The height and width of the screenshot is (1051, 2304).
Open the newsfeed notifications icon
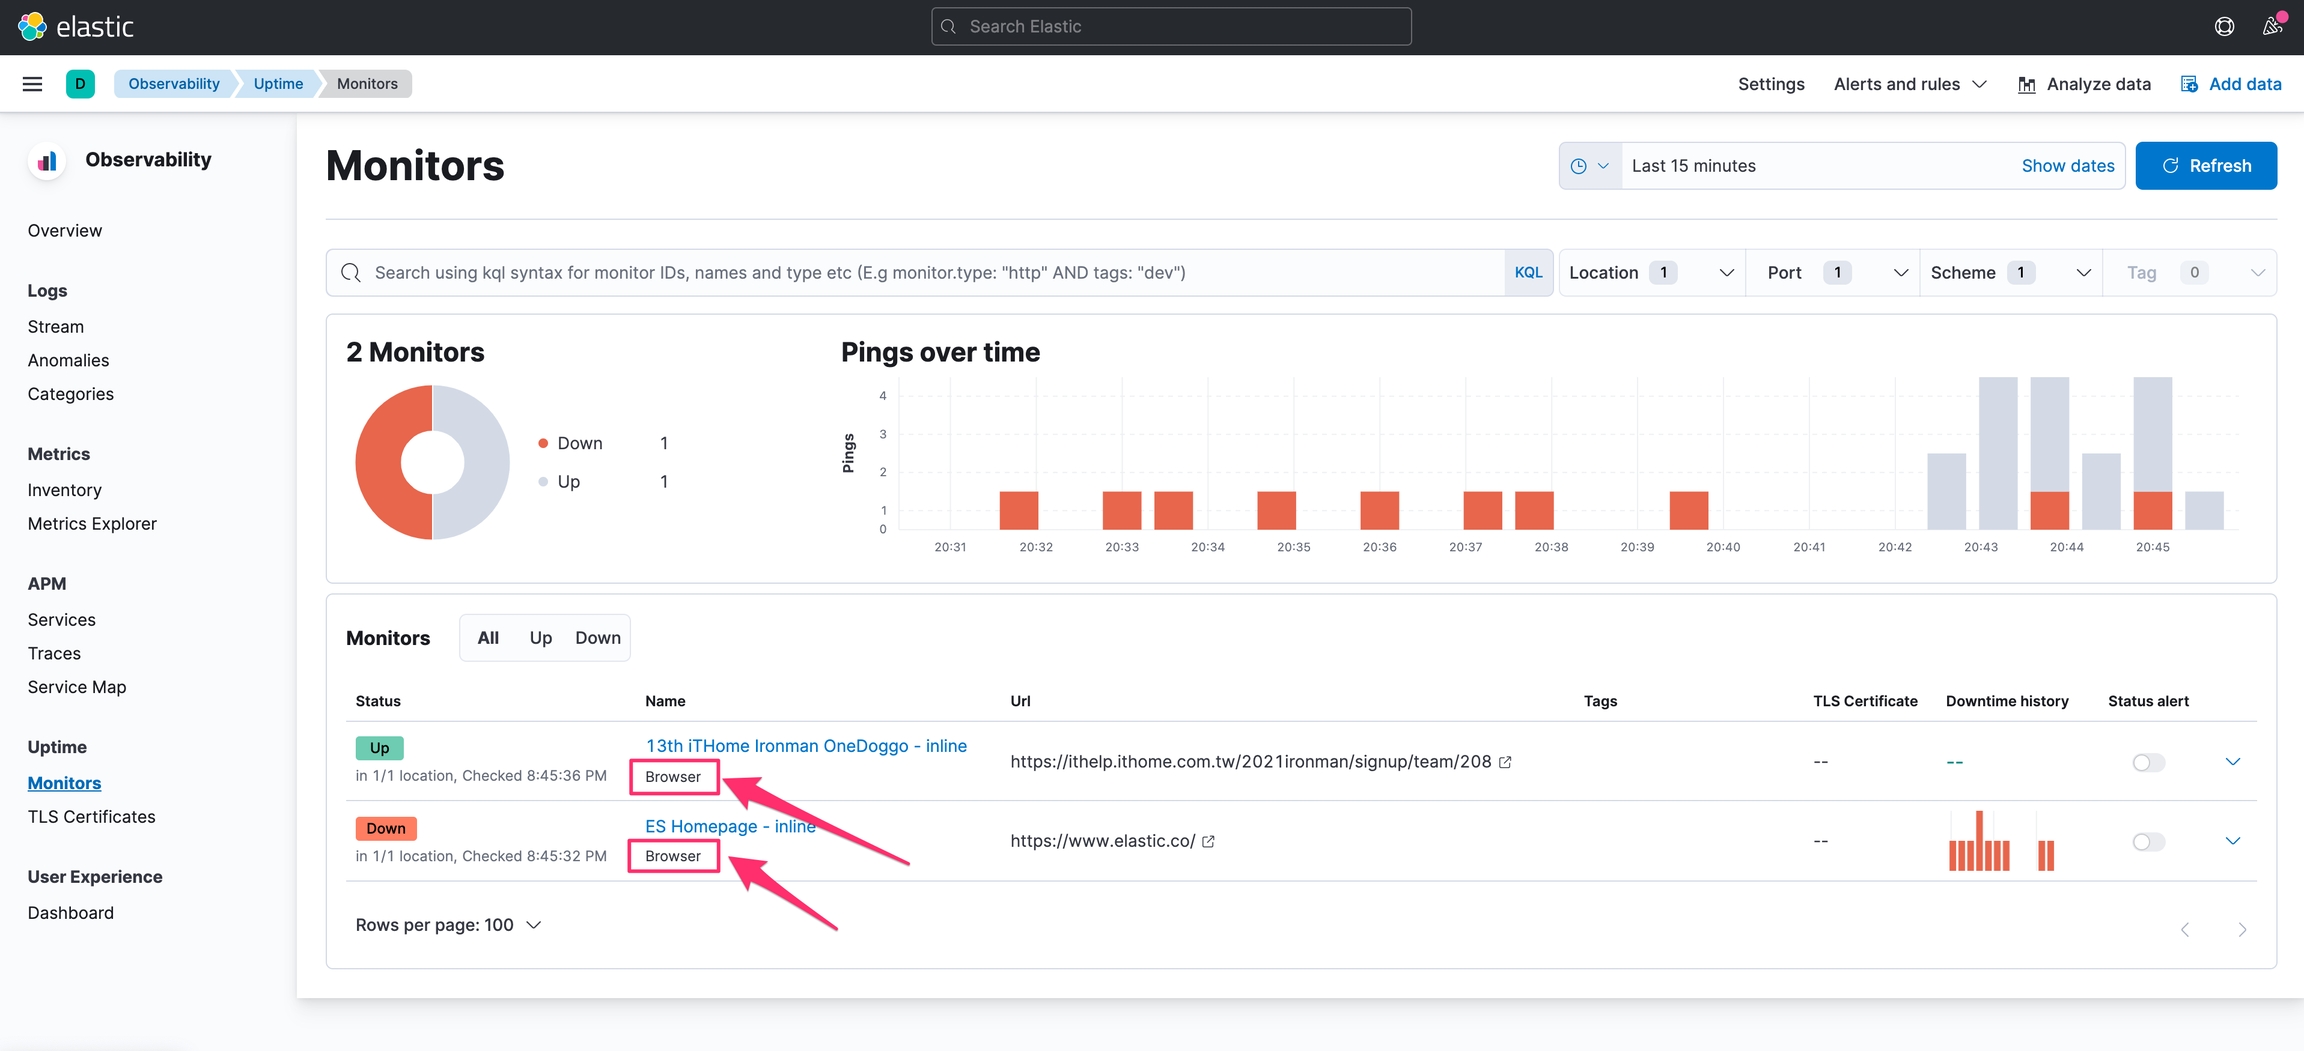[x=2272, y=27]
